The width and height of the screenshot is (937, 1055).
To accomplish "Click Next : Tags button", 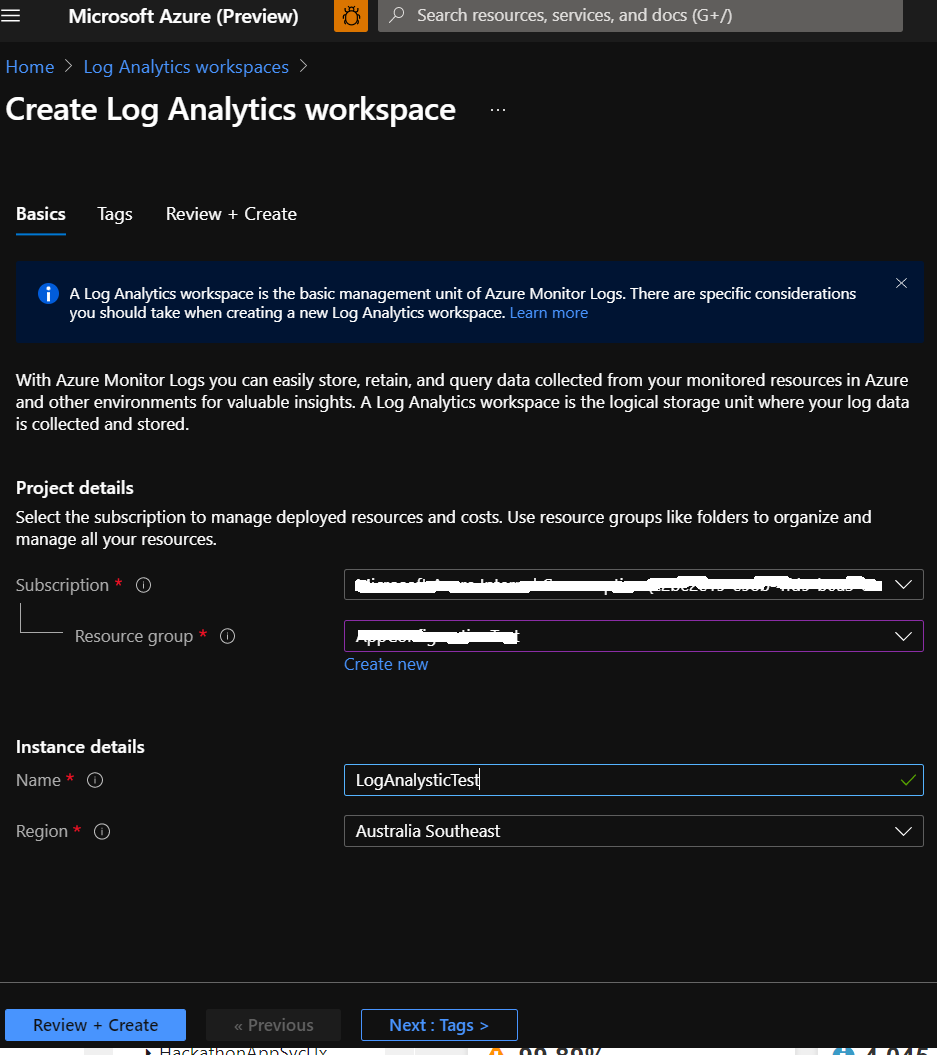I will pyautogui.click(x=439, y=1025).
